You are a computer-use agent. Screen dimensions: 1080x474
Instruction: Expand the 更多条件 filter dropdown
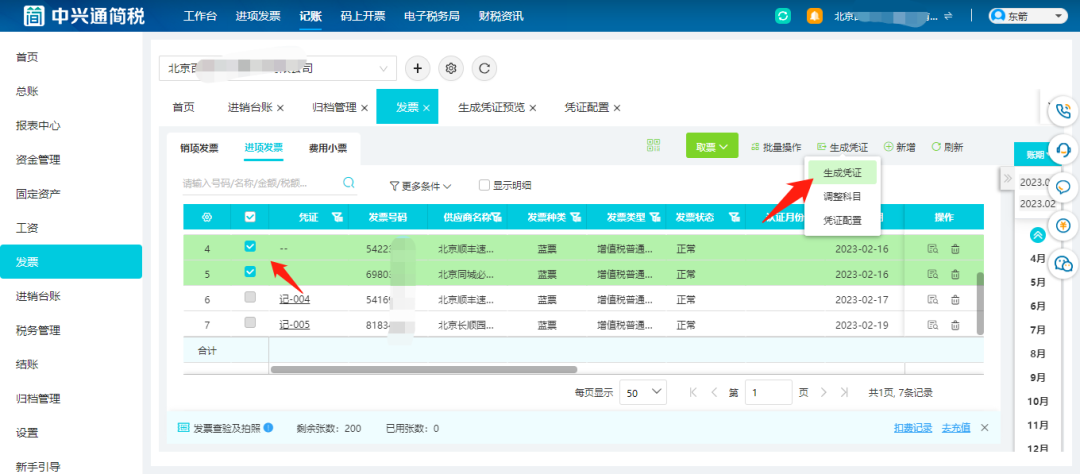tap(420, 185)
